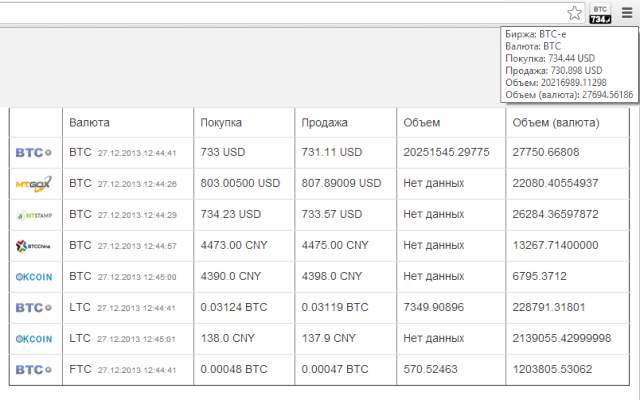Click tooltip line Продажа: 730.898 USD
This screenshot has width=640, height=400.
(553, 71)
